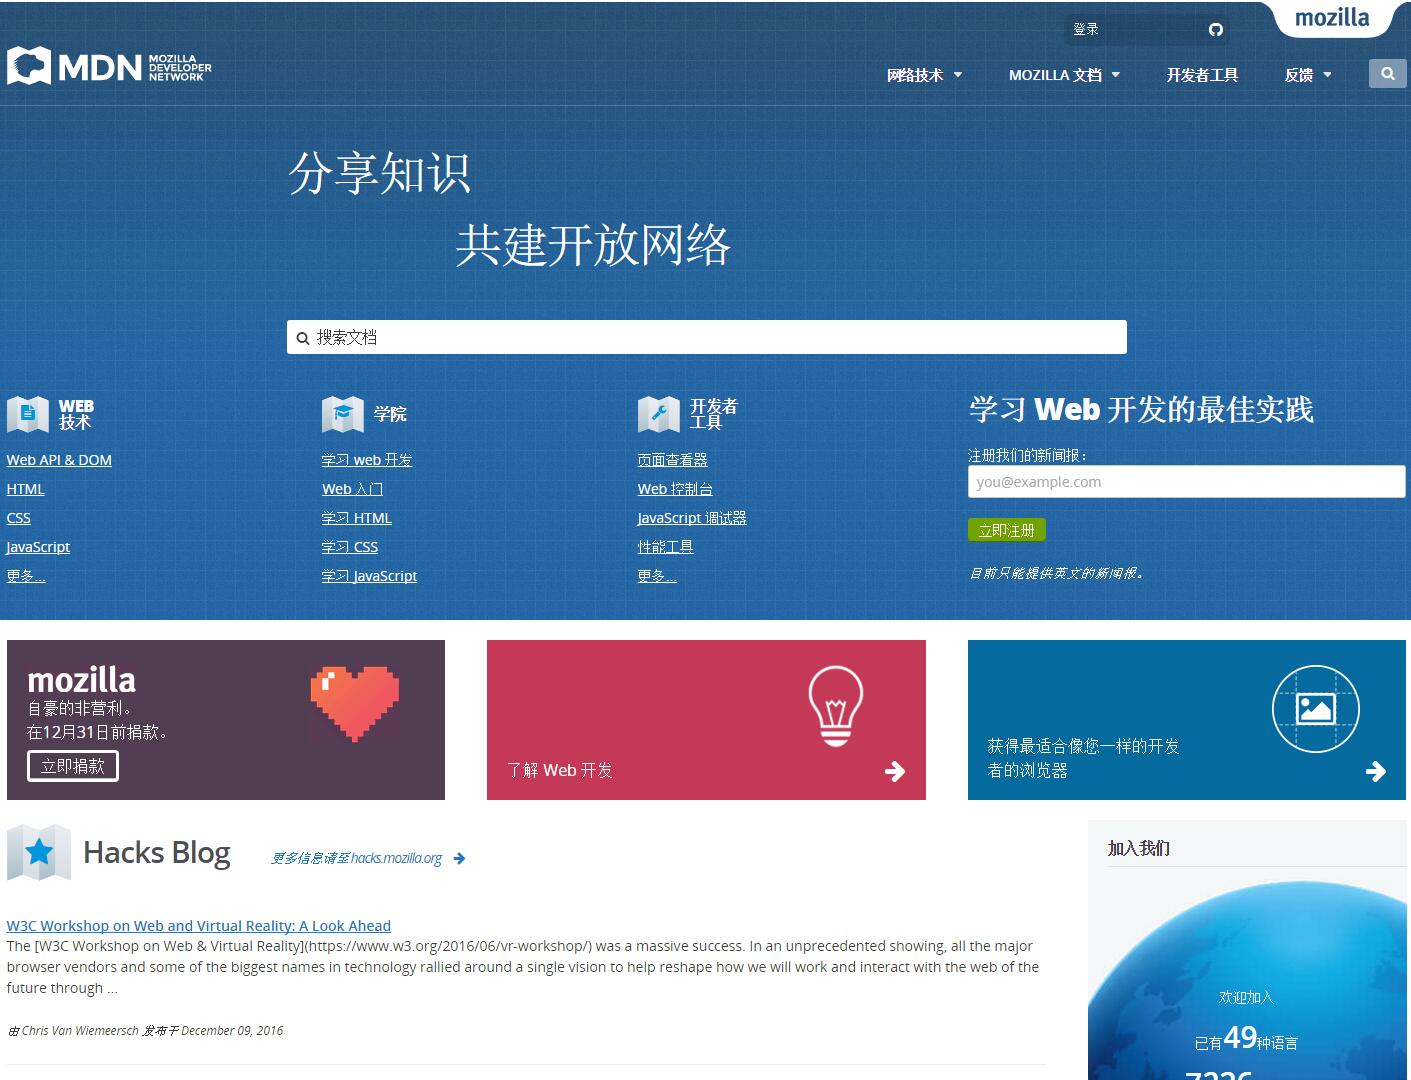
Task: Click arrow on 了解 Web 开发 card
Action: [x=895, y=771]
